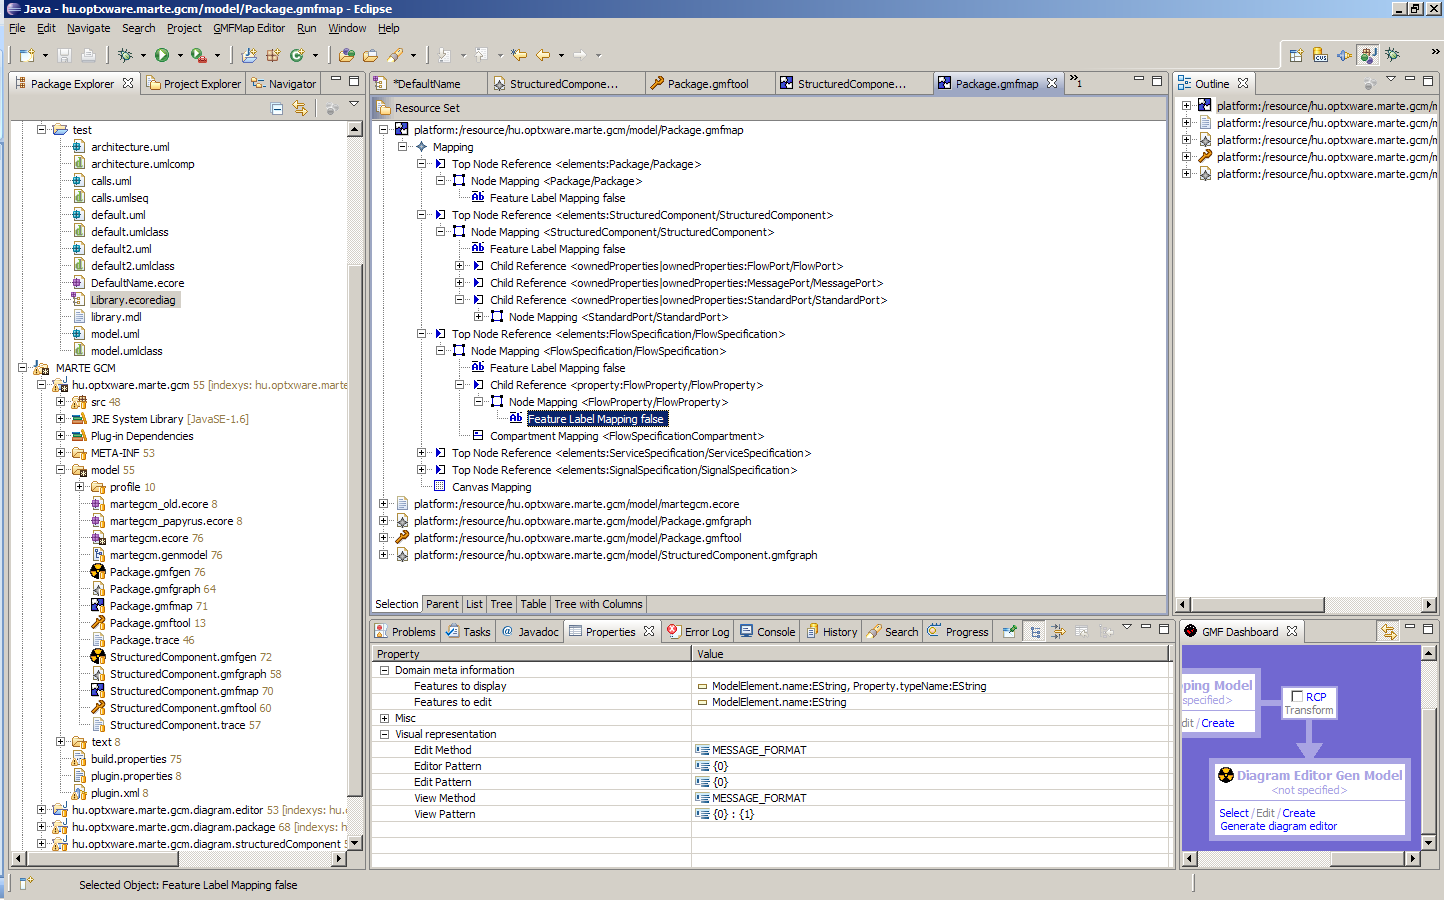This screenshot has height=900, width=1444.
Task: Toggle Show Categories in Properties view
Action: (1035, 631)
